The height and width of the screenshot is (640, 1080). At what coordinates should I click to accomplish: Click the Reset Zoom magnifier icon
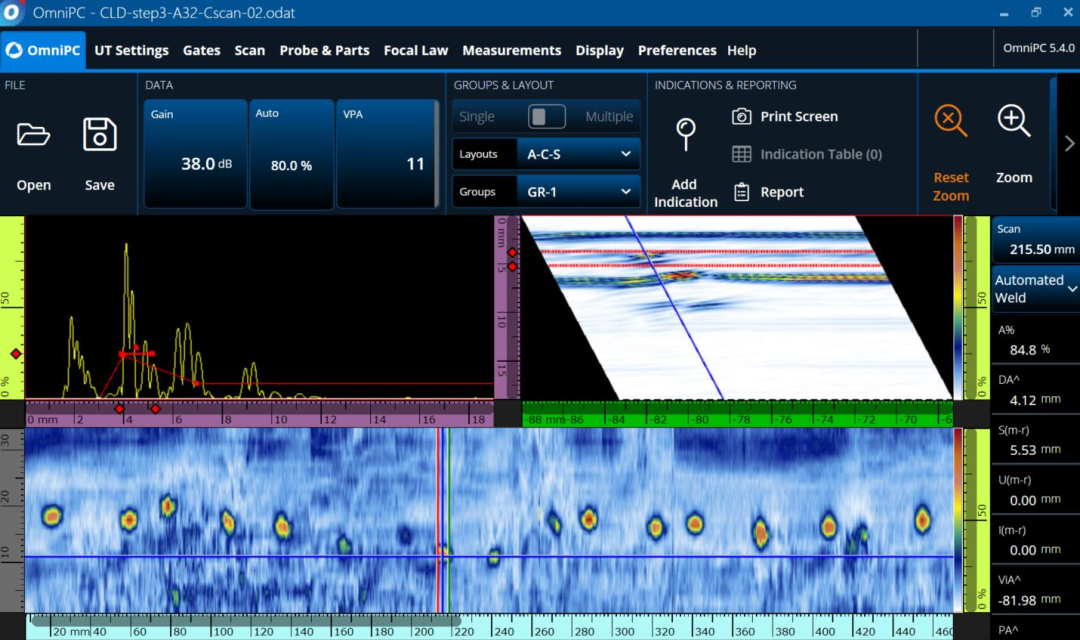coord(951,121)
